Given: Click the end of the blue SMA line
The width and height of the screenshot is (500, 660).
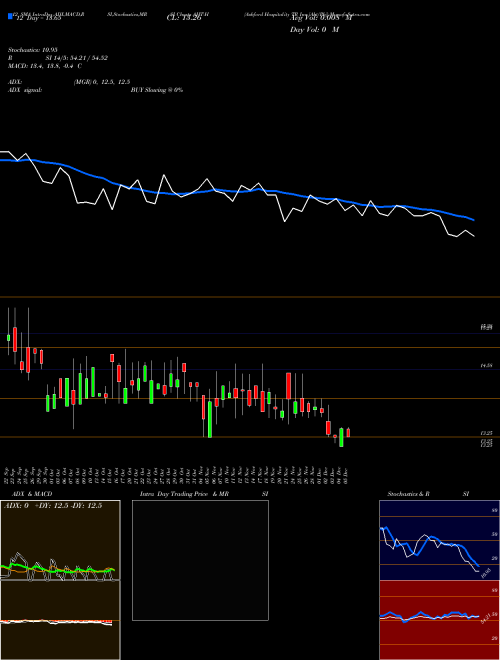Looking at the screenshot, I should [474, 220].
